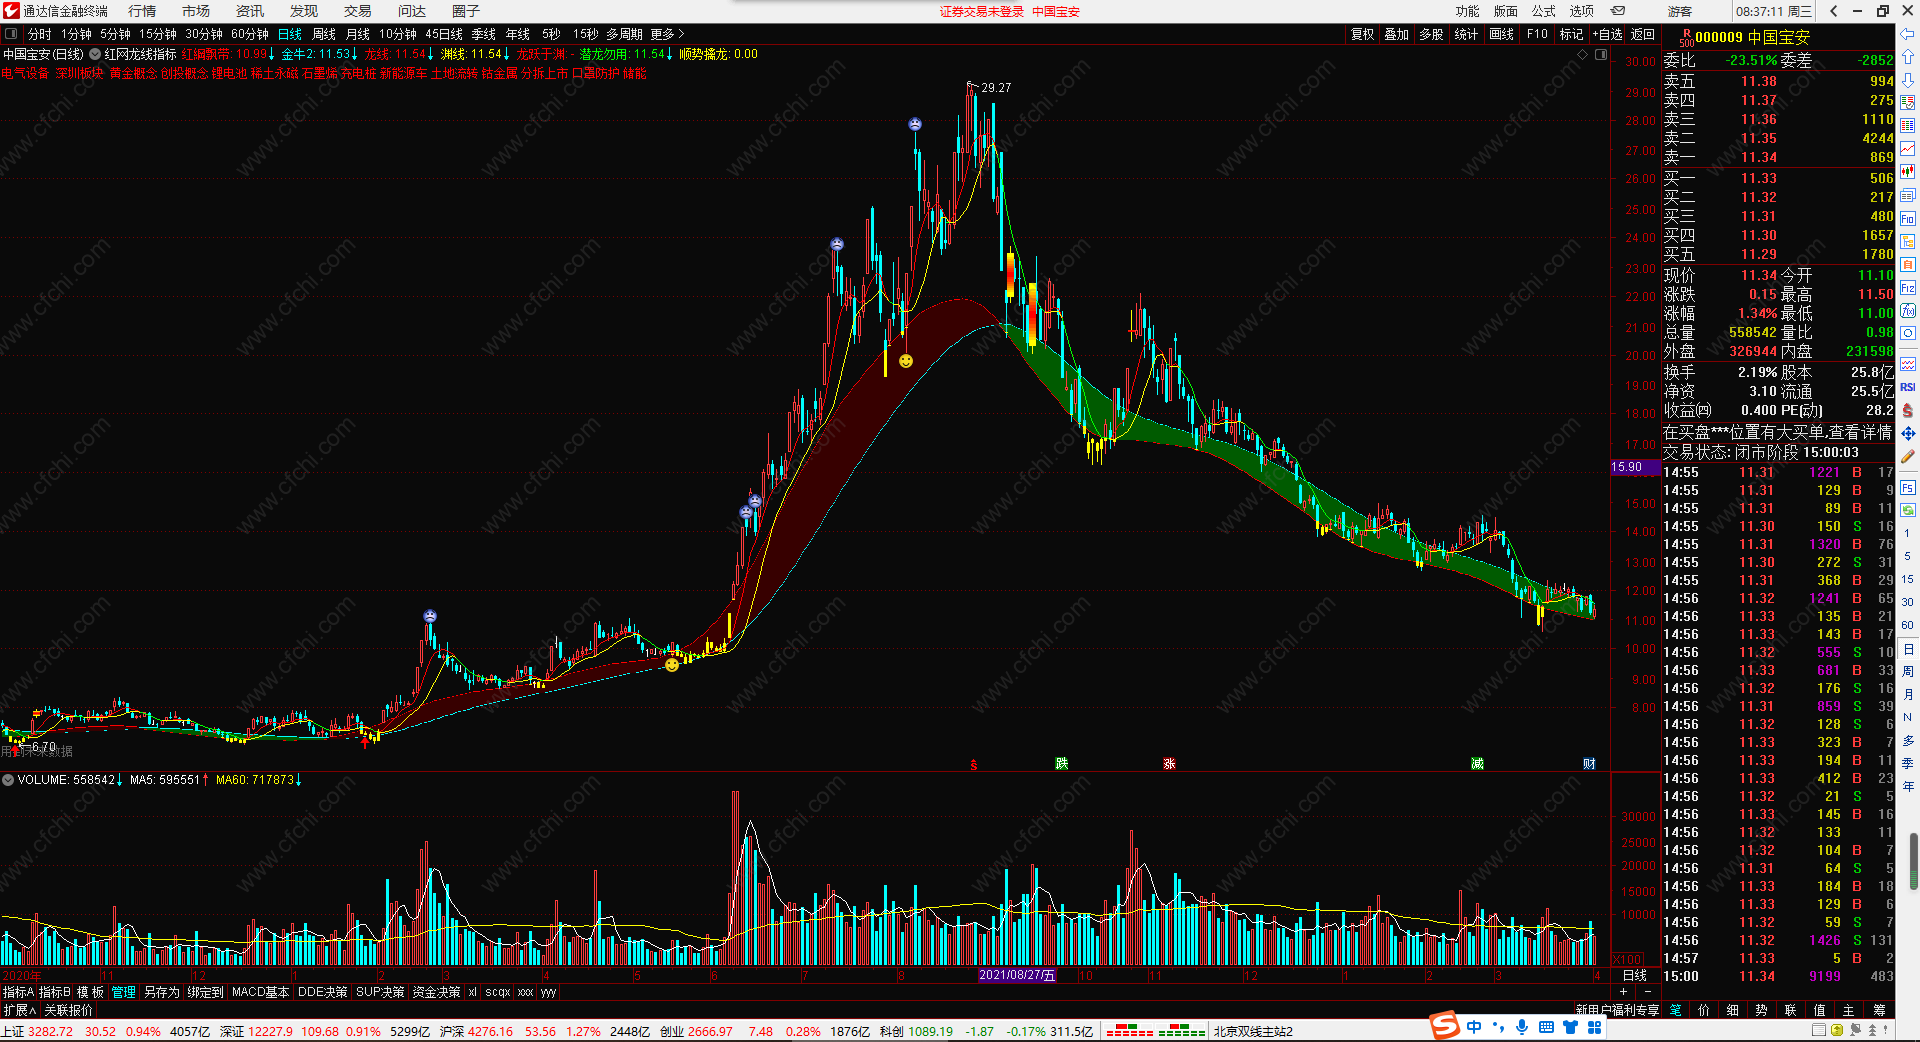
Task: Click the diamond icon above price axis
Action: pyautogui.click(x=1583, y=54)
